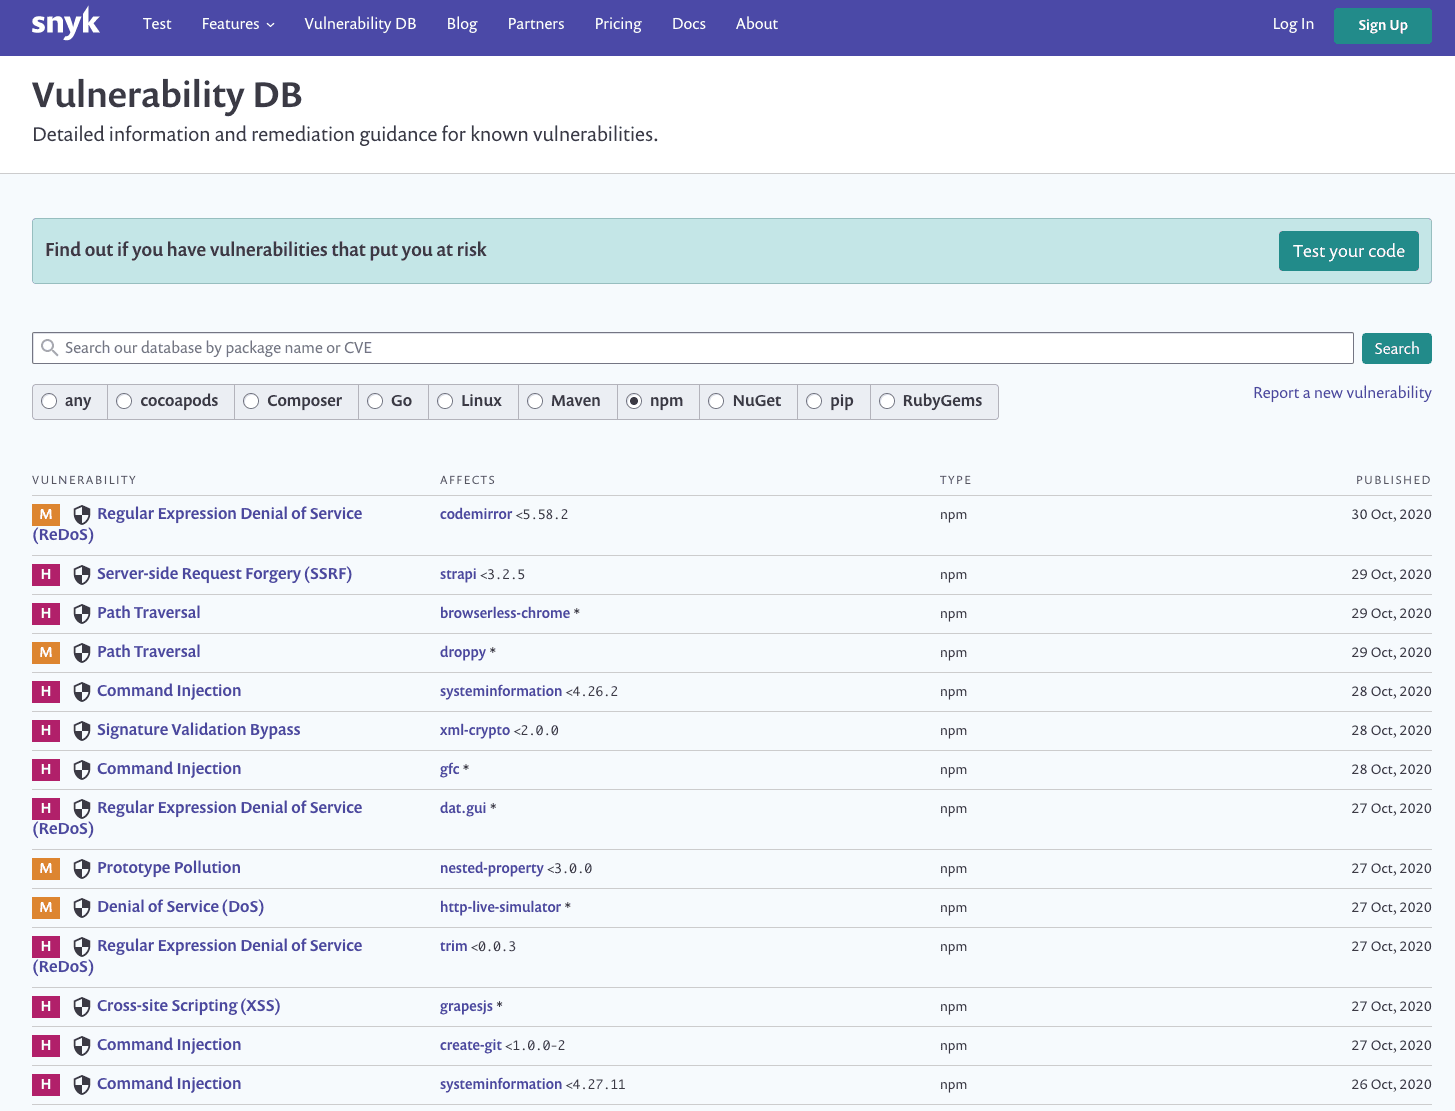Expand the Features dropdown
This screenshot has height=1111, width=1455.
click(237, 23)
